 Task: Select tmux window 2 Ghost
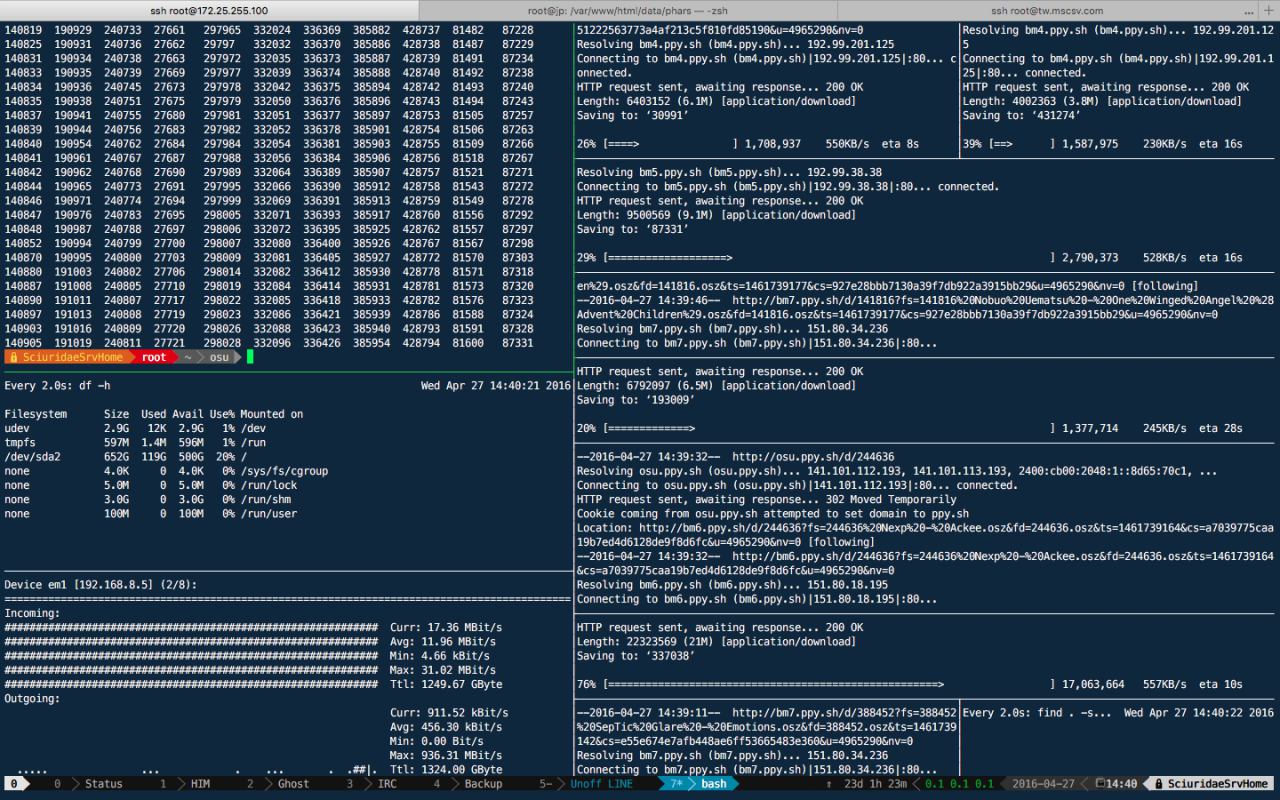click(x=280, y=784)
